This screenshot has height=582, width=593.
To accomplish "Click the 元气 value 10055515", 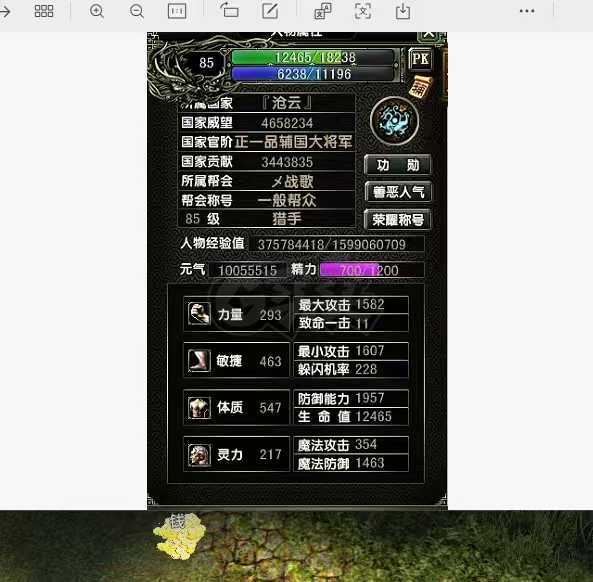I will (247, 270).
